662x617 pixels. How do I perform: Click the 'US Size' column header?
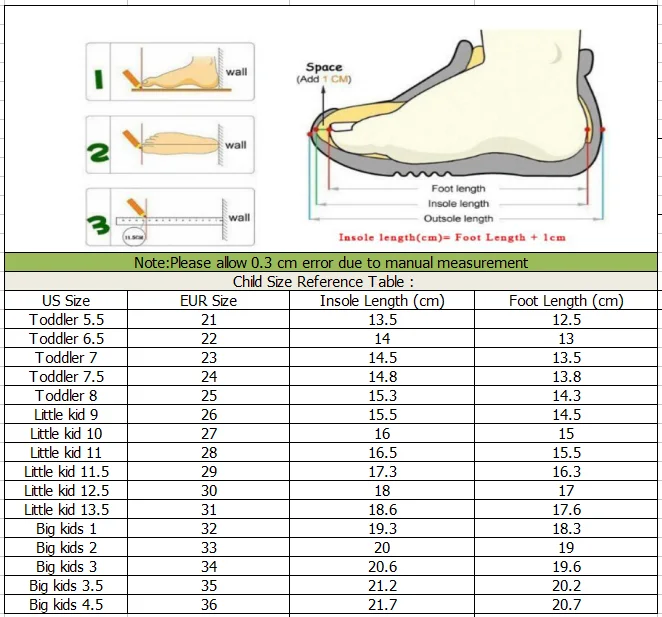(x=66, y=301)
